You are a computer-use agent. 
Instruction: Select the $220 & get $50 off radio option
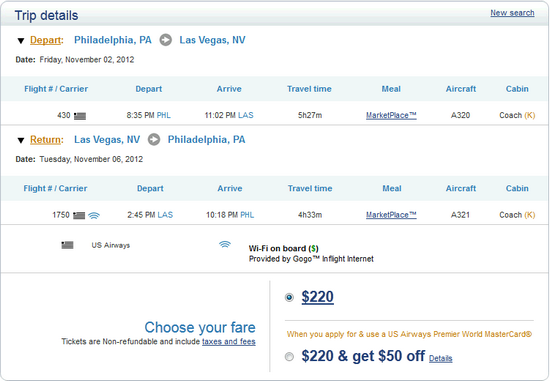point(289,357)
